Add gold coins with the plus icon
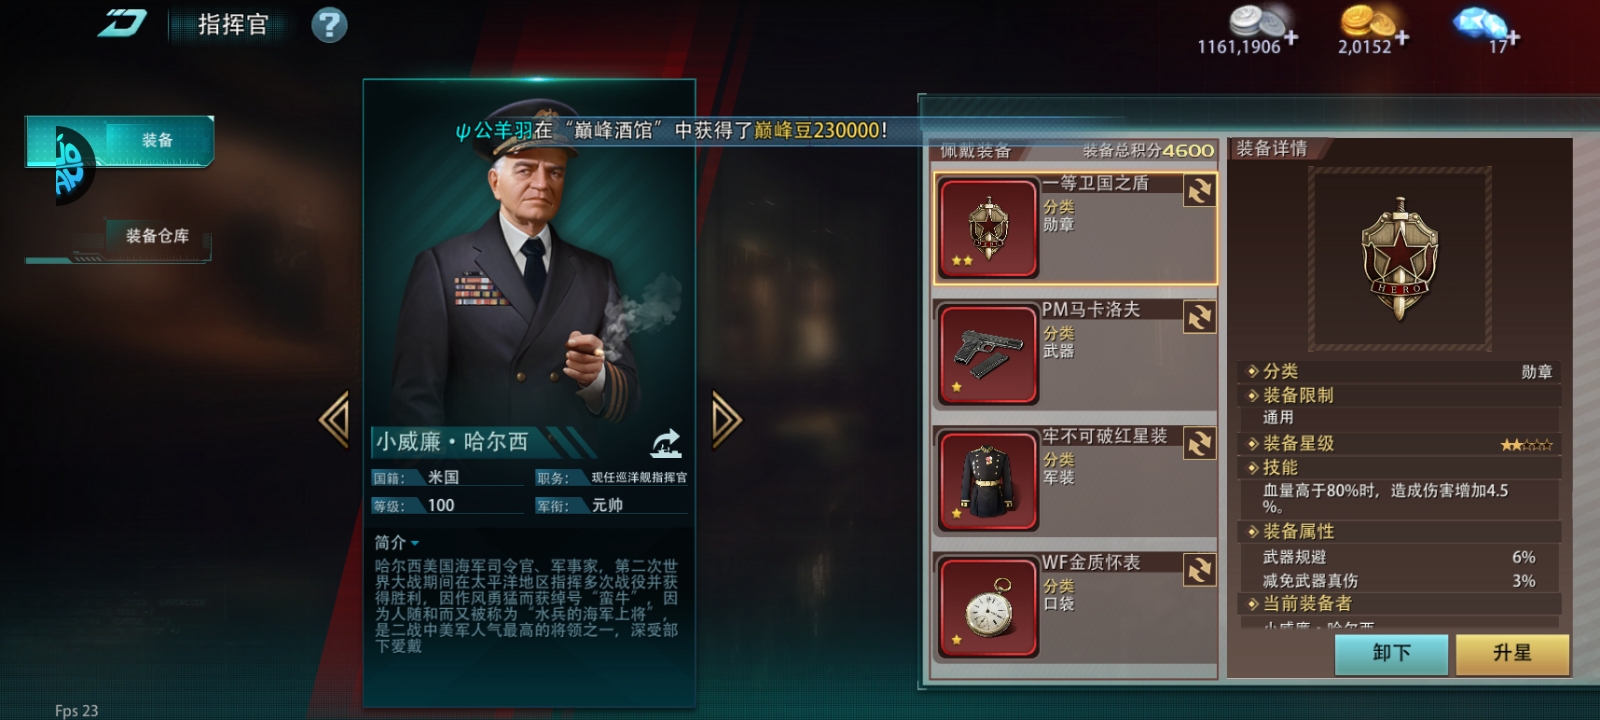Screen dimensions: 1600x720 click(1402, 38)
